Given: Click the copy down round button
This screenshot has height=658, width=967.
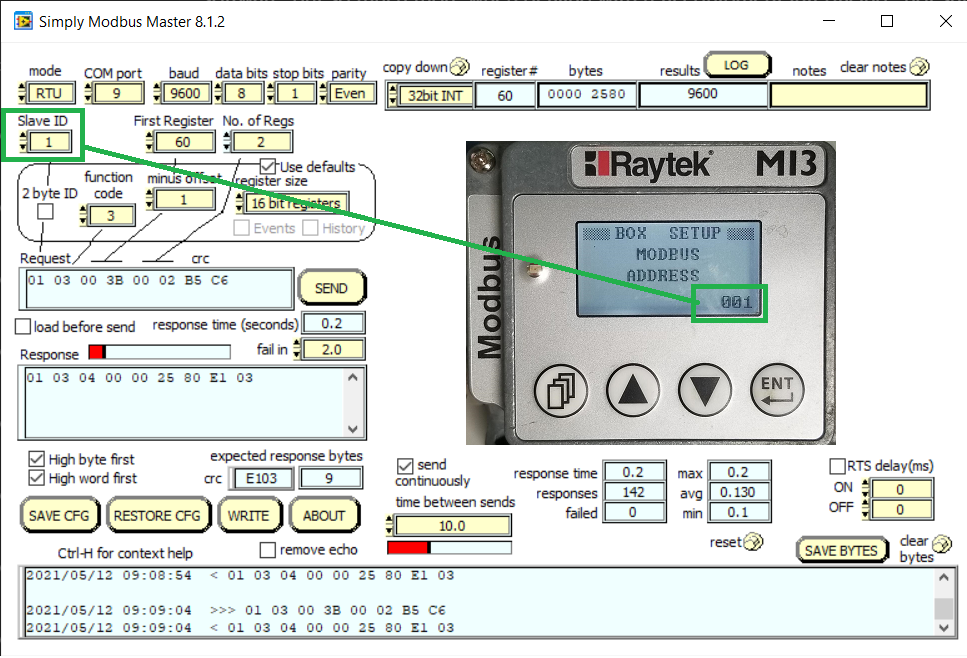Looking at the screenshot, I should (x=459, y=66).
